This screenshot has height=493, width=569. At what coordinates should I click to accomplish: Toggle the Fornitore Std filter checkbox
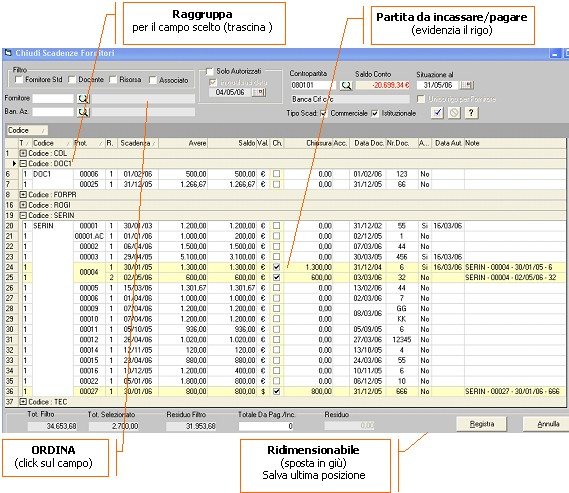[19, 79]
